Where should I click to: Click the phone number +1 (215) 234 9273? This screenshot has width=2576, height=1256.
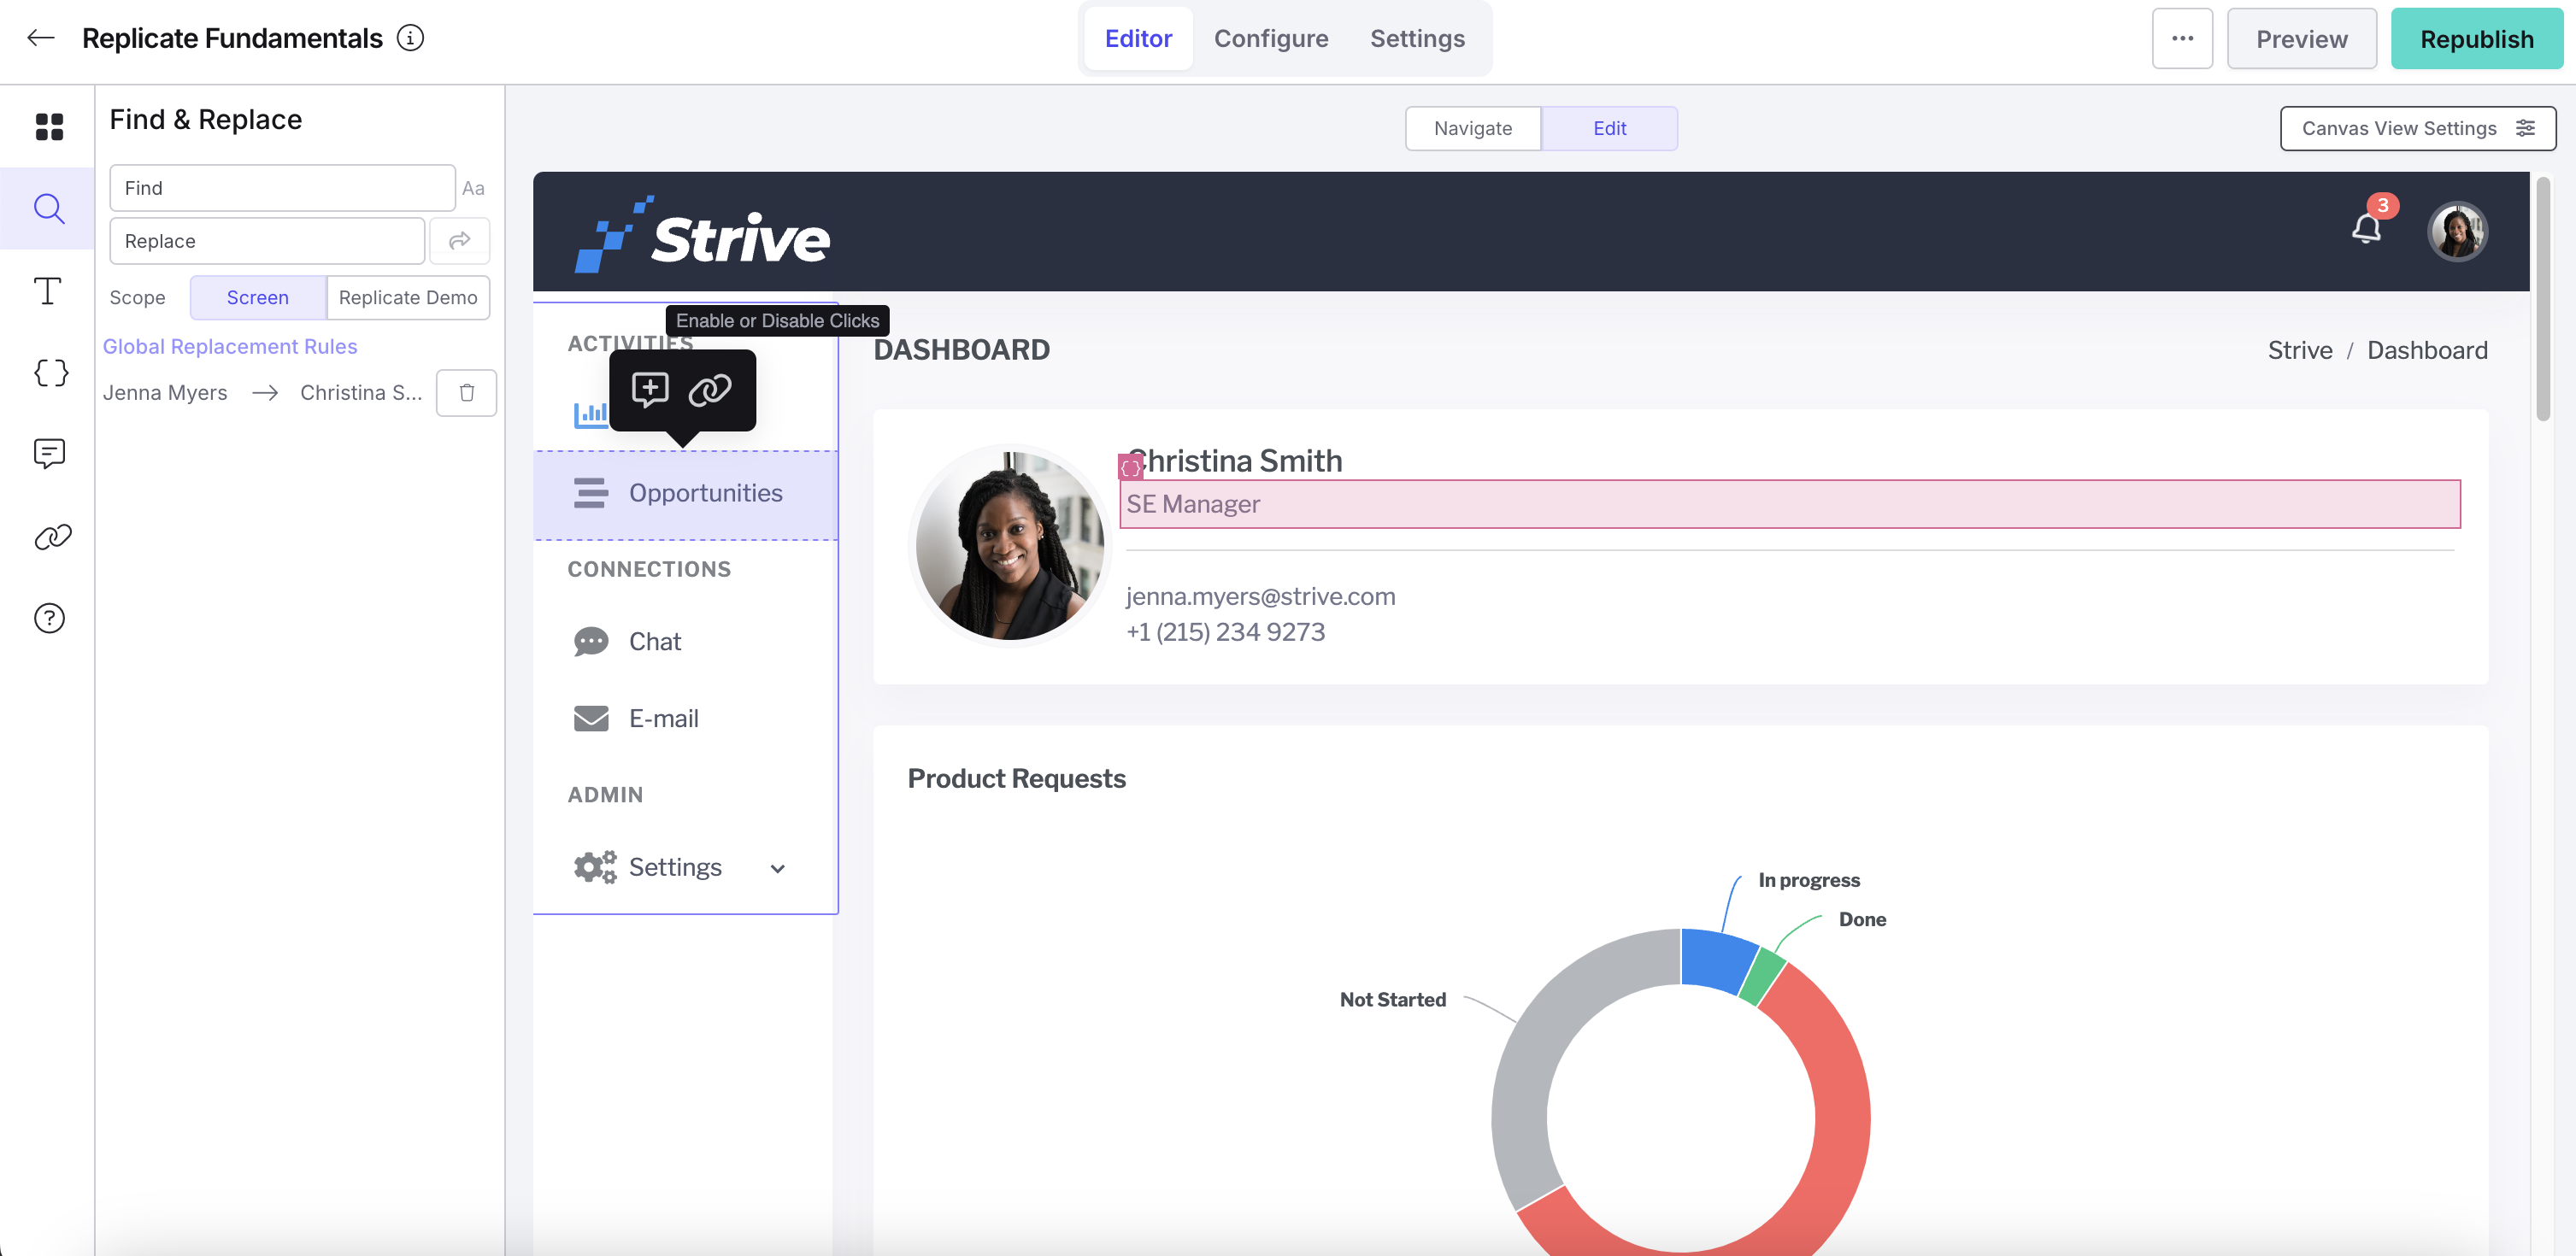[1226, 632]
